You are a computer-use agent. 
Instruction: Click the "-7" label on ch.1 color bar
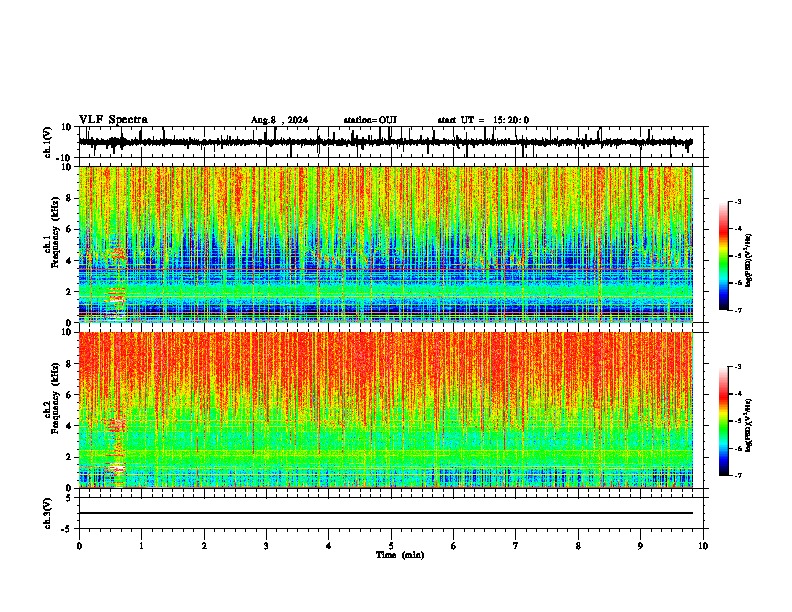coord(738,310)
